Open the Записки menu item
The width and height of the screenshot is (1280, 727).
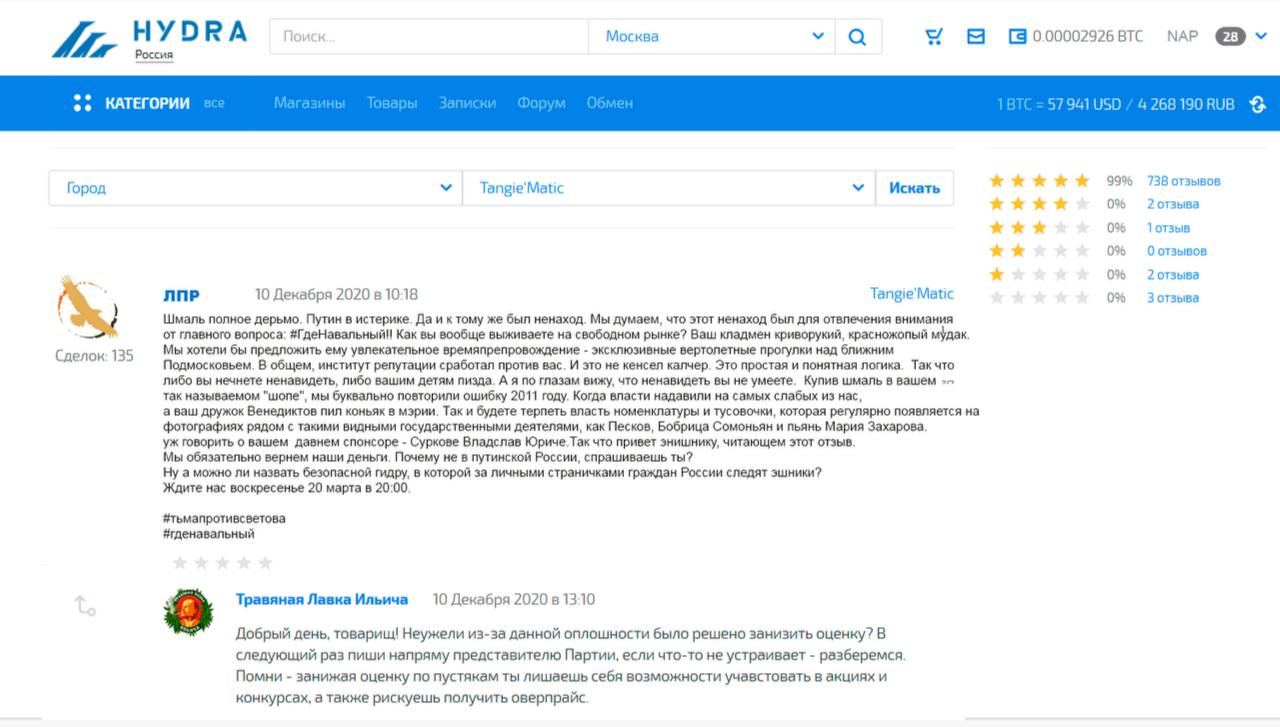pos(467,103)
